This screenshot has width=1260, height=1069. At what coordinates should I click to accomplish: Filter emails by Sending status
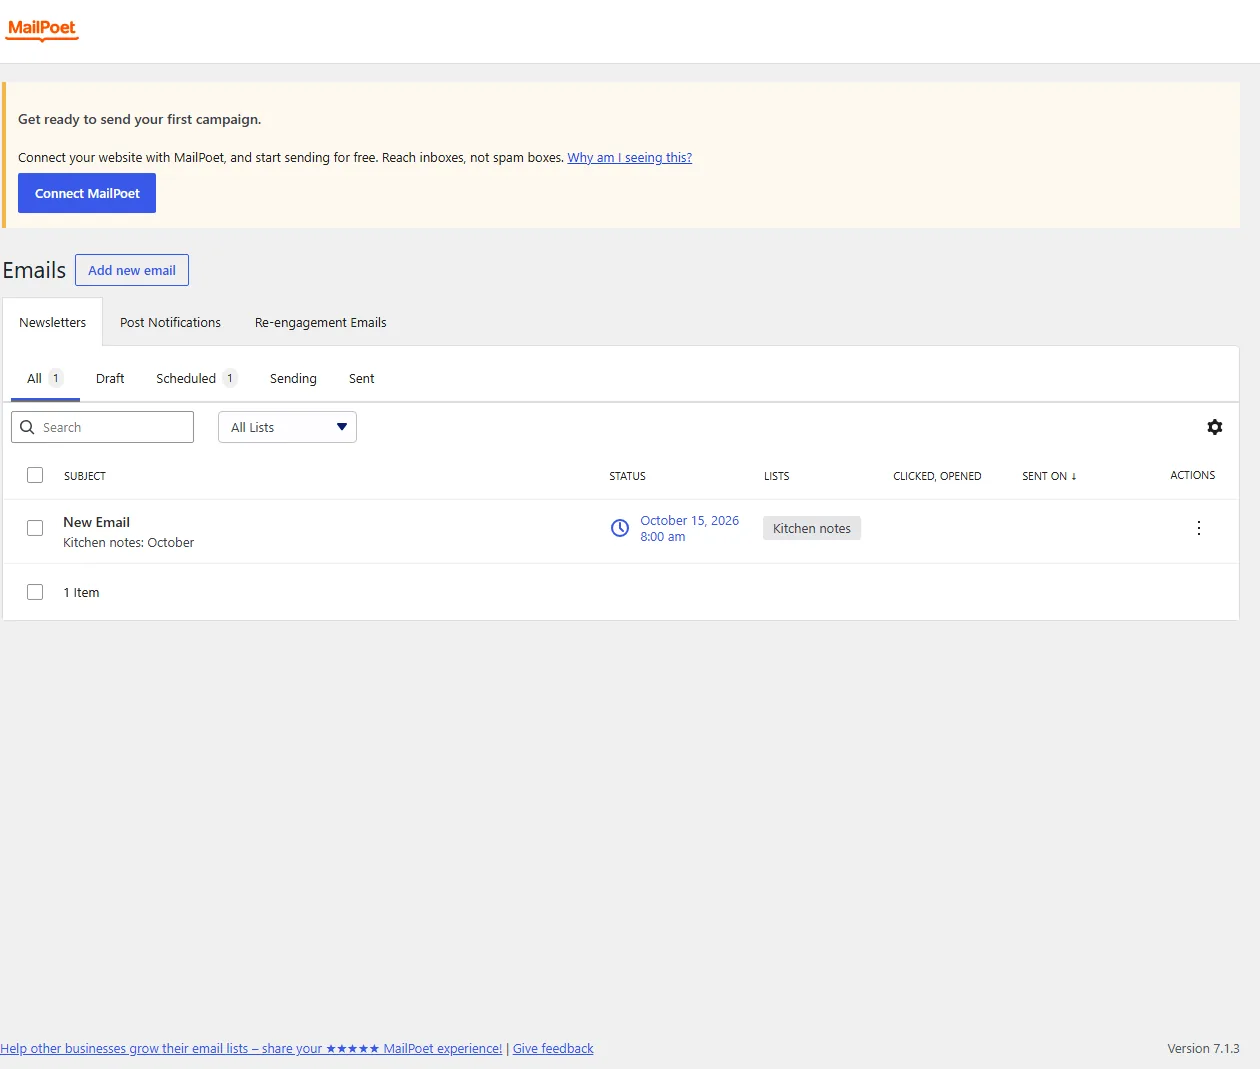coord(293,378)
